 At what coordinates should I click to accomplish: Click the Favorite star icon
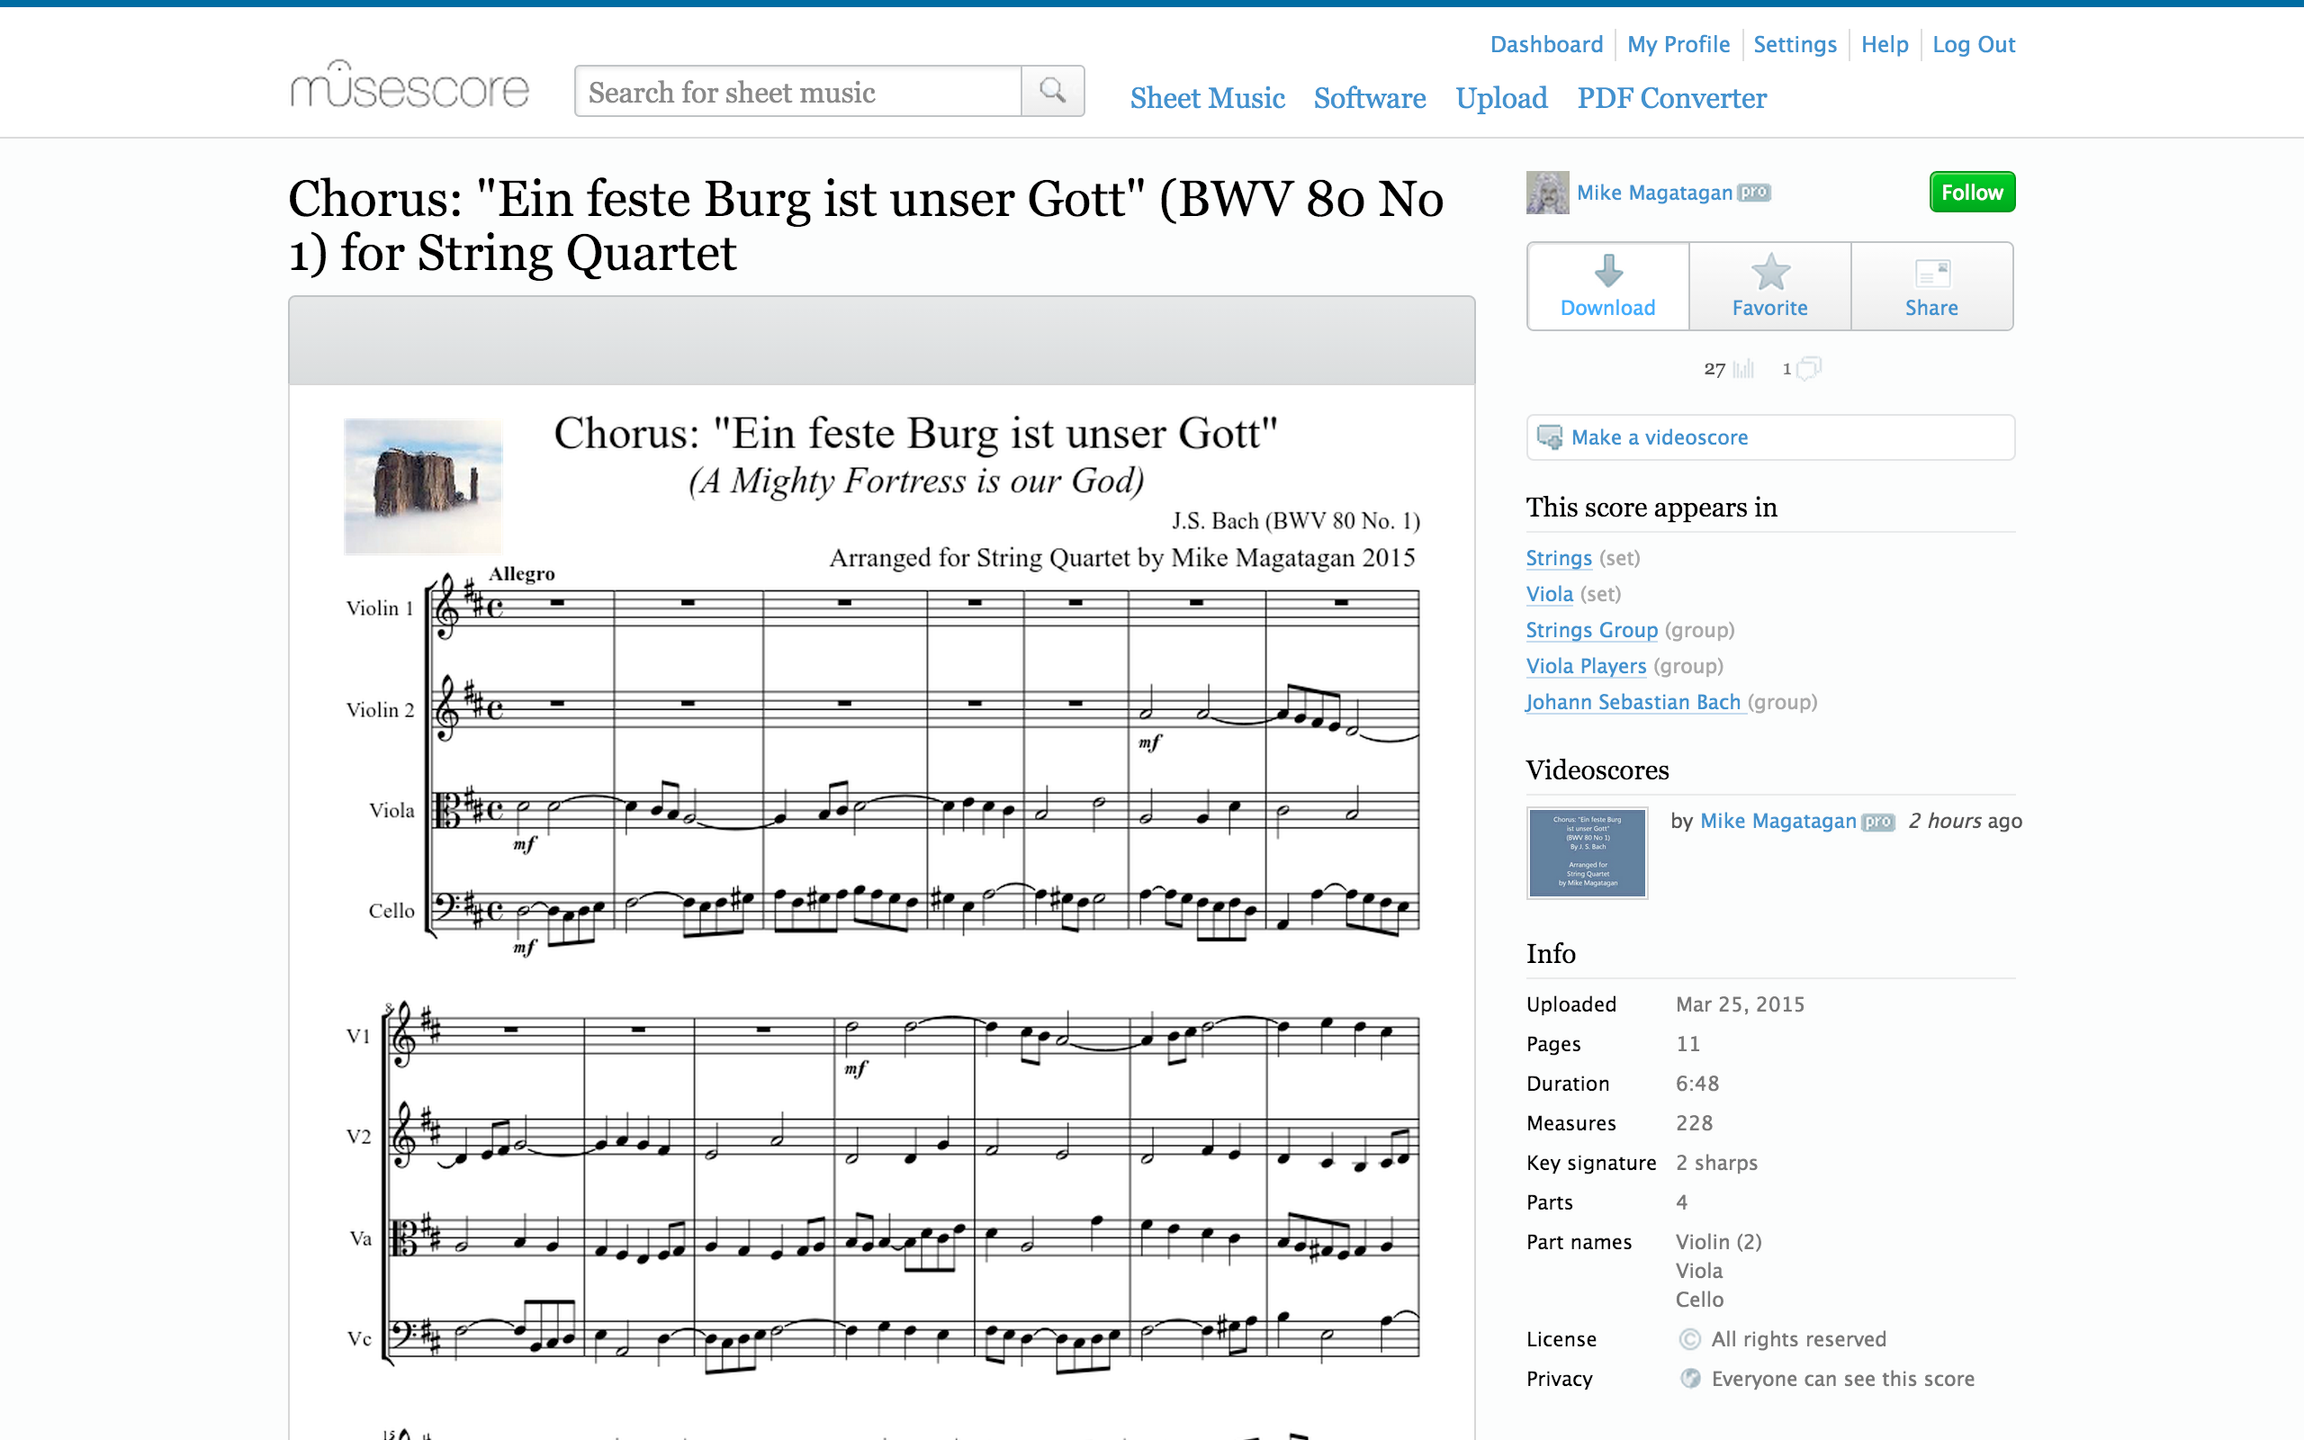1770,271
